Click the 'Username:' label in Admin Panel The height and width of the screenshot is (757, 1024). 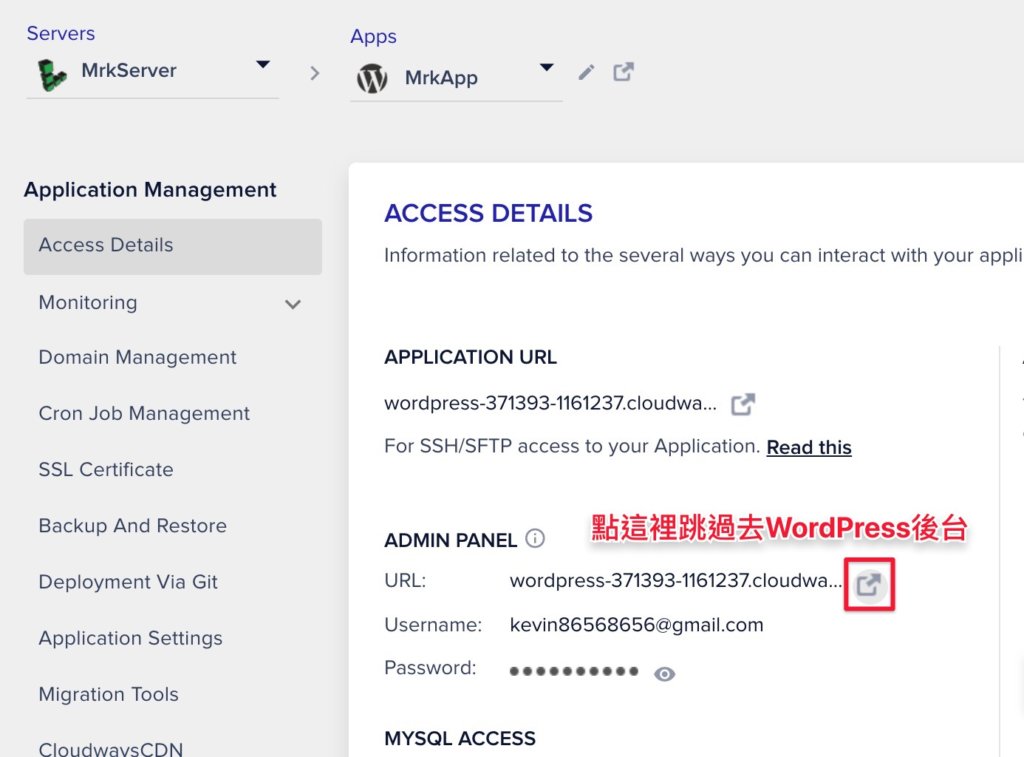tap(433, 625)
